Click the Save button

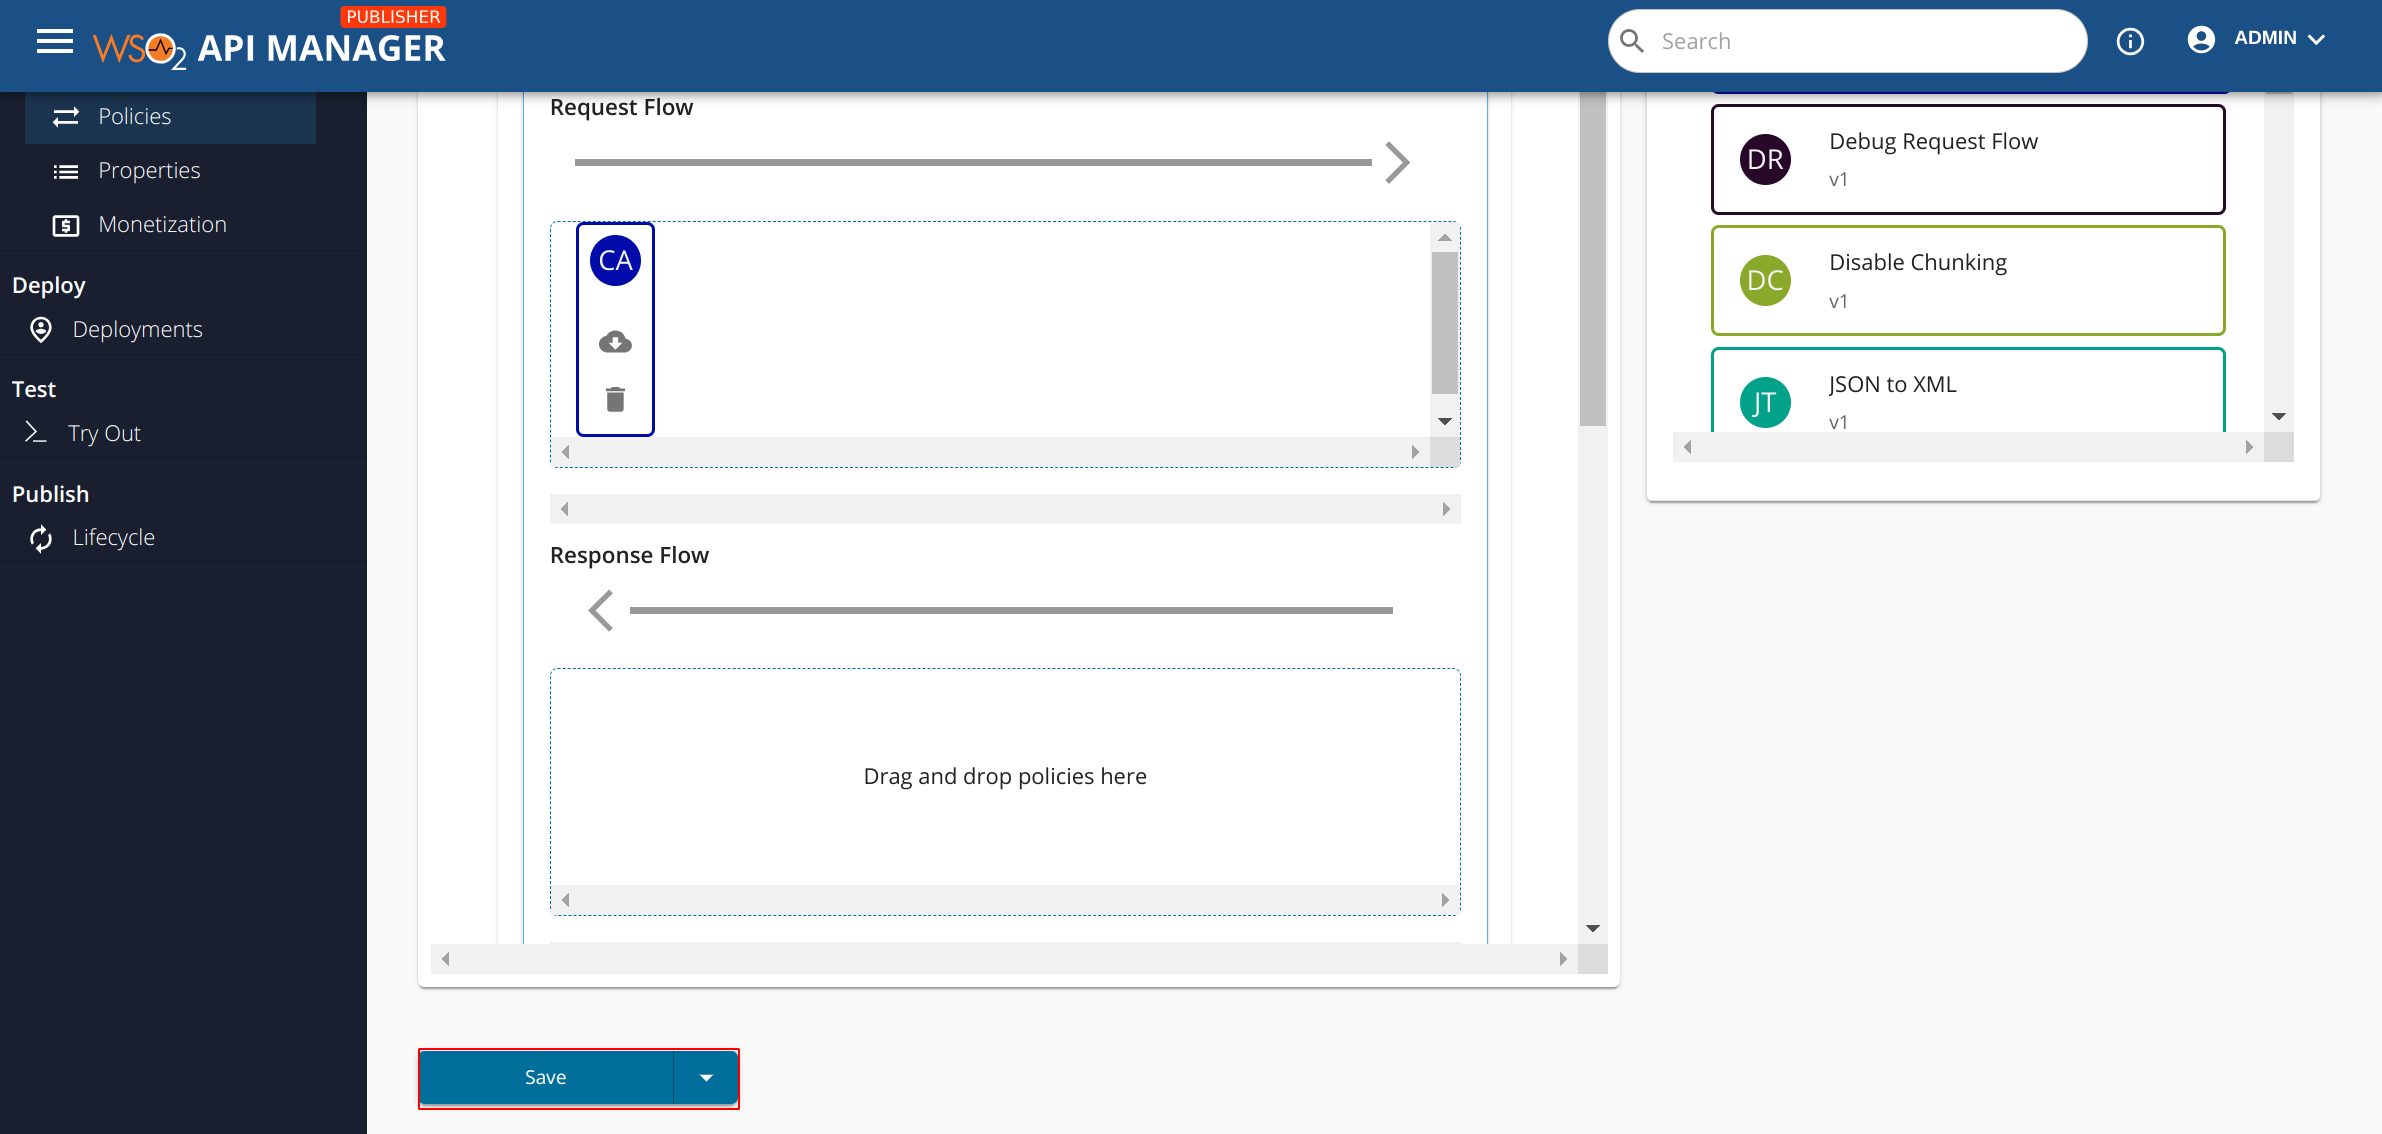[x=545, y=1077]
